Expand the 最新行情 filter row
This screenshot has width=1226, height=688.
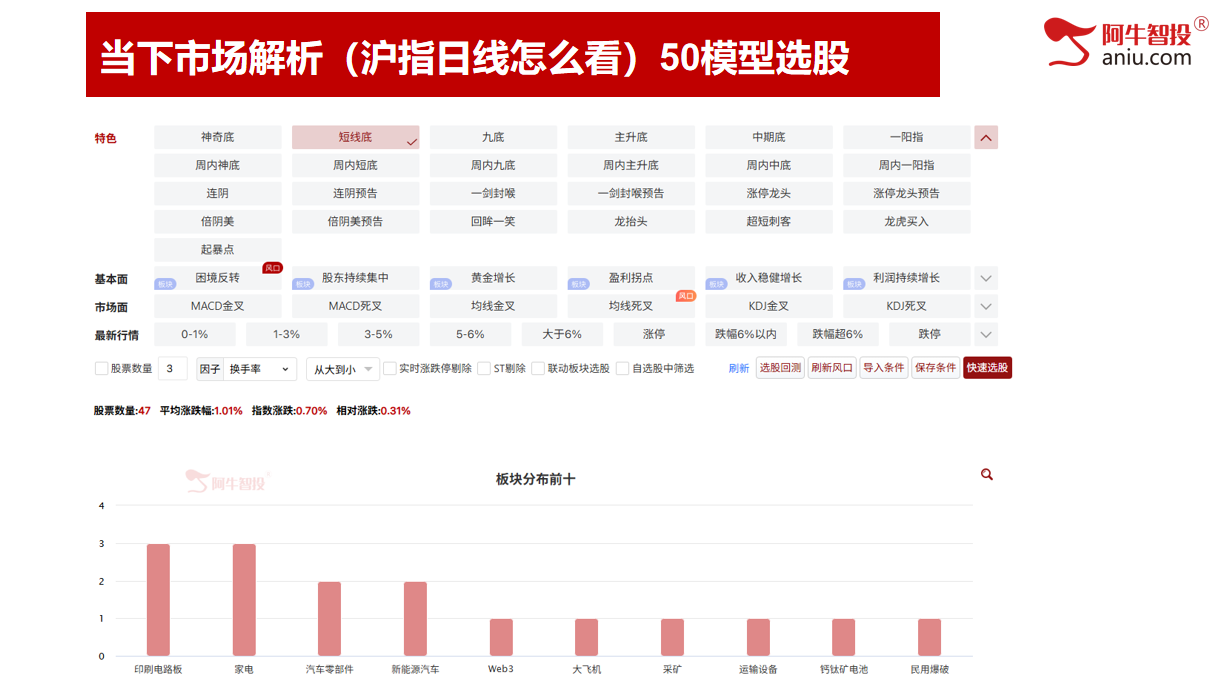[x=986, y=334]
